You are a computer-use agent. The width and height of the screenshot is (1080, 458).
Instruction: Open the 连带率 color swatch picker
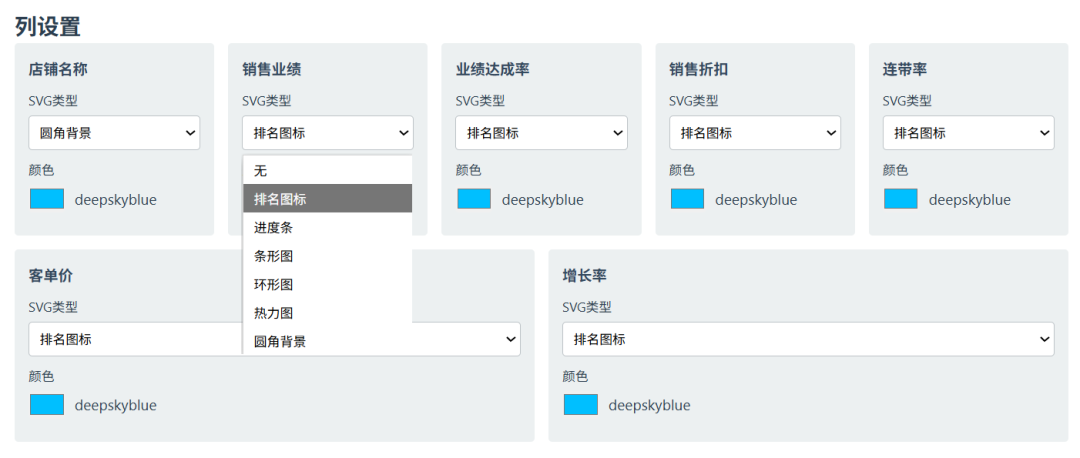click(x=901, y=199)
